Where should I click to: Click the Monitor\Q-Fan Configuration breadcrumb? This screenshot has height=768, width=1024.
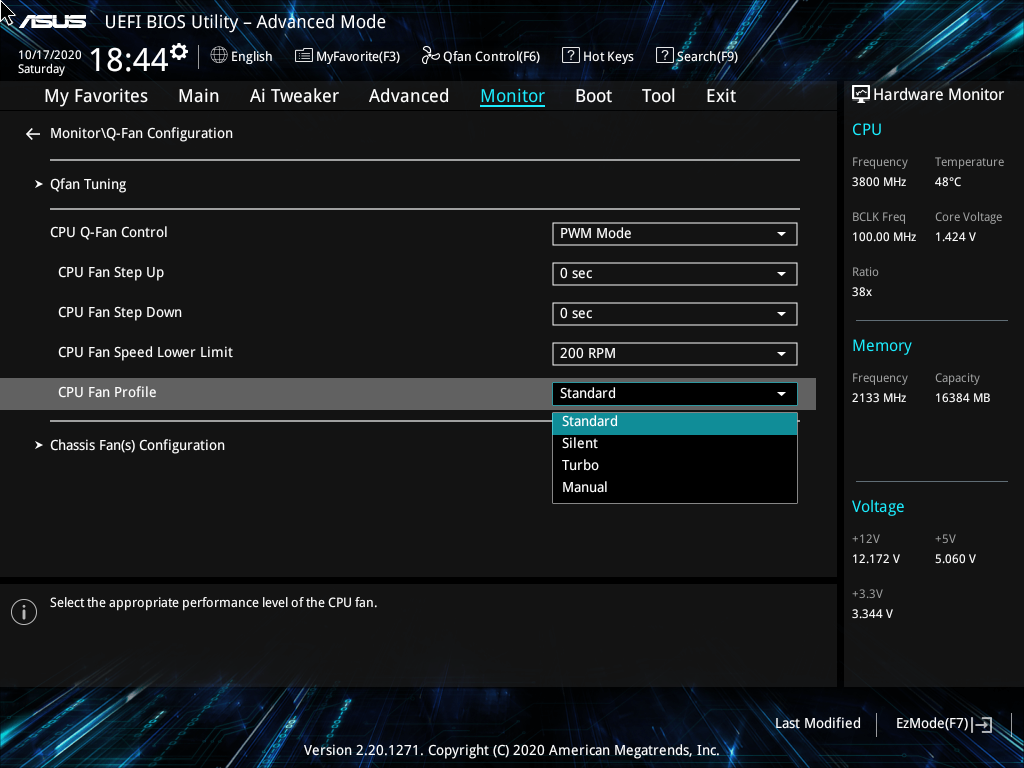point(141,133)
